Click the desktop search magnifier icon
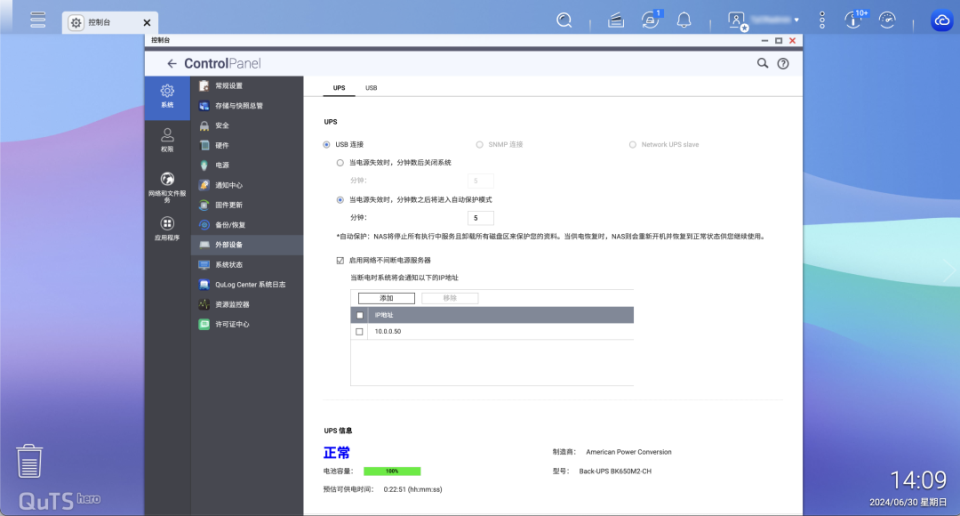Screen dimensions: 960x516 (564, 20)
